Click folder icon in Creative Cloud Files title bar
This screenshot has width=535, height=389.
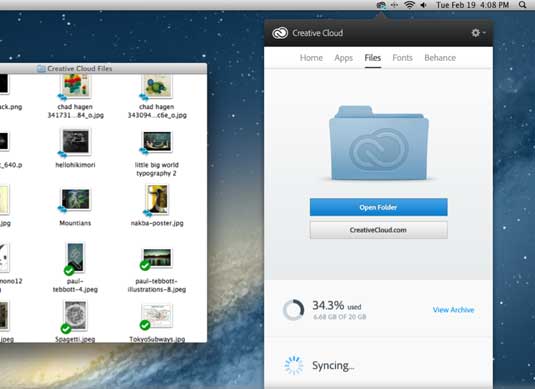point(41,69)
